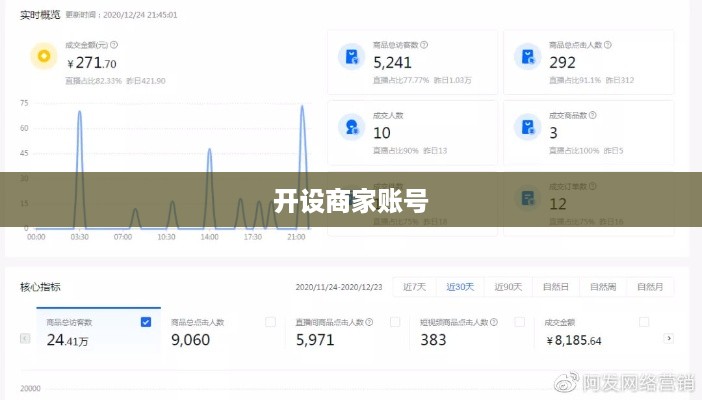Click the ¥8,185.64 成交金额 value
This screenshot has width=702, height=400.
574,341
